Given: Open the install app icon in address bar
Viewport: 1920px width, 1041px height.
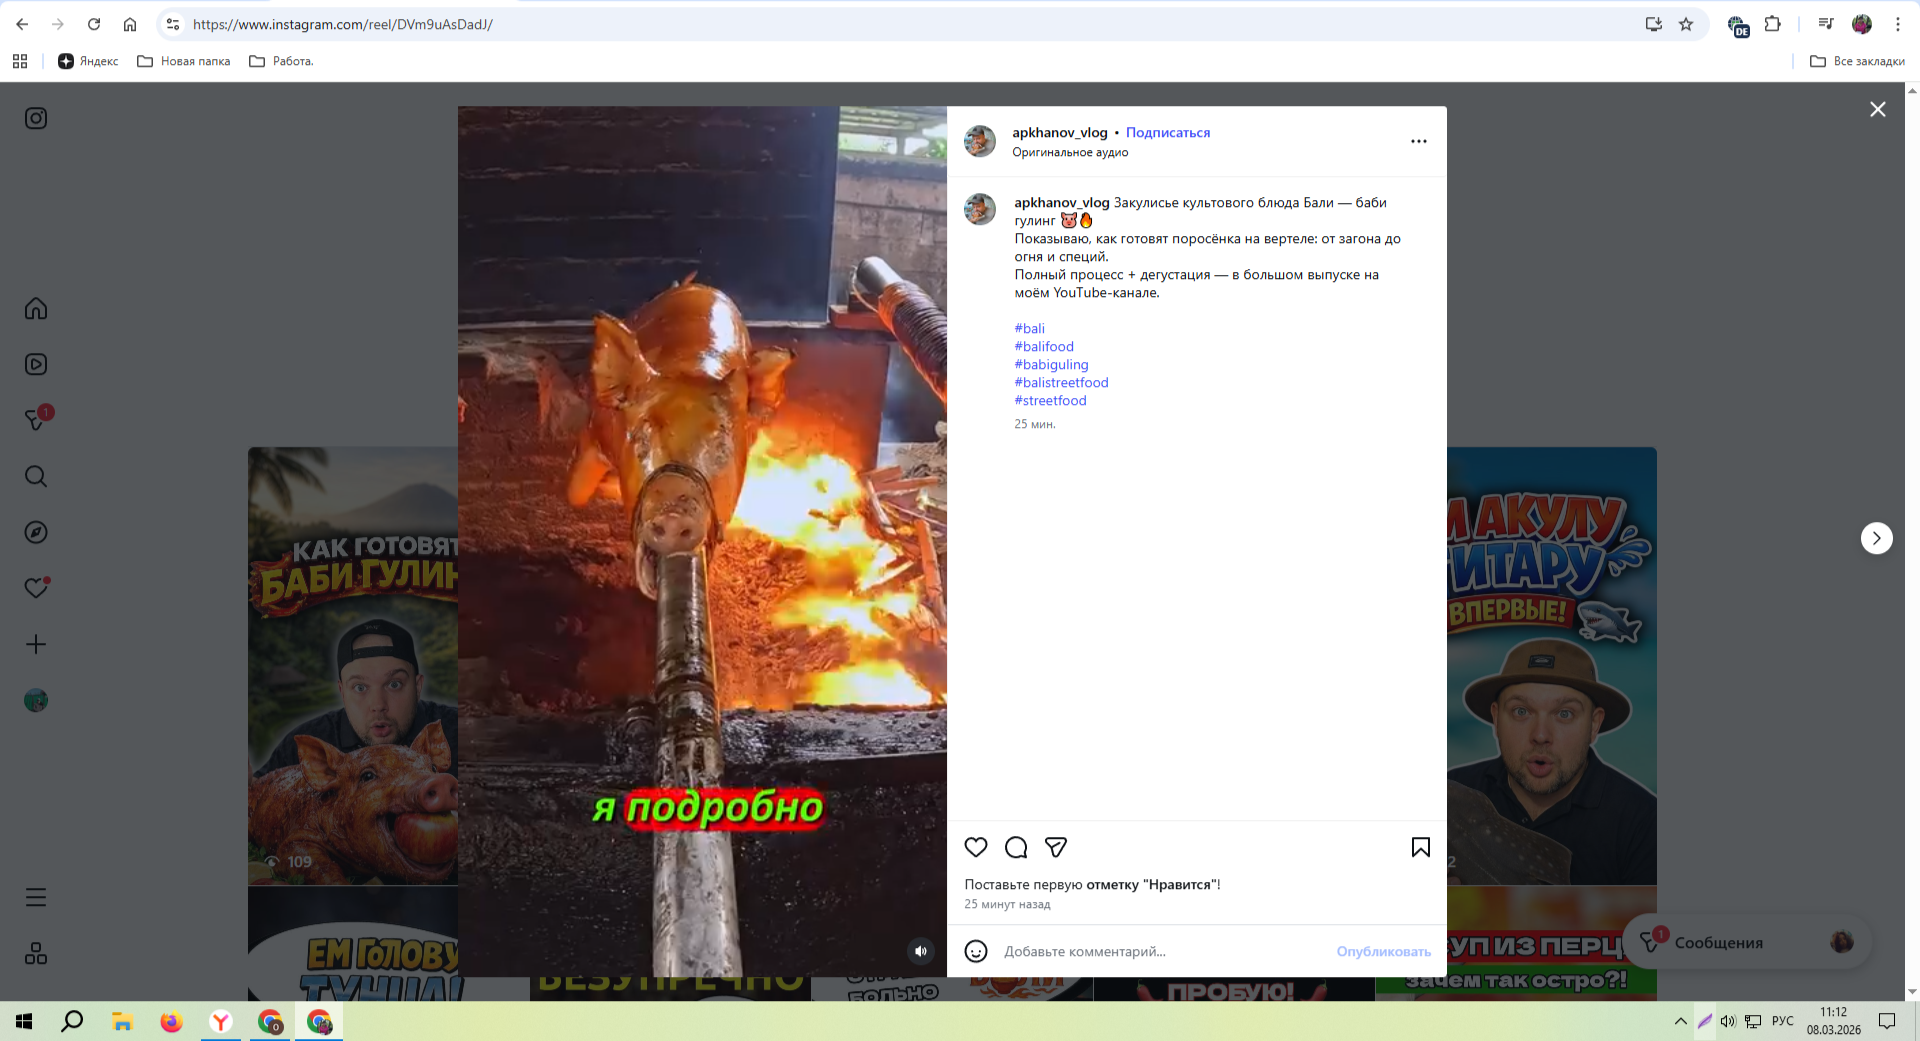Looking at the screenshot, I should (1653, 24).
